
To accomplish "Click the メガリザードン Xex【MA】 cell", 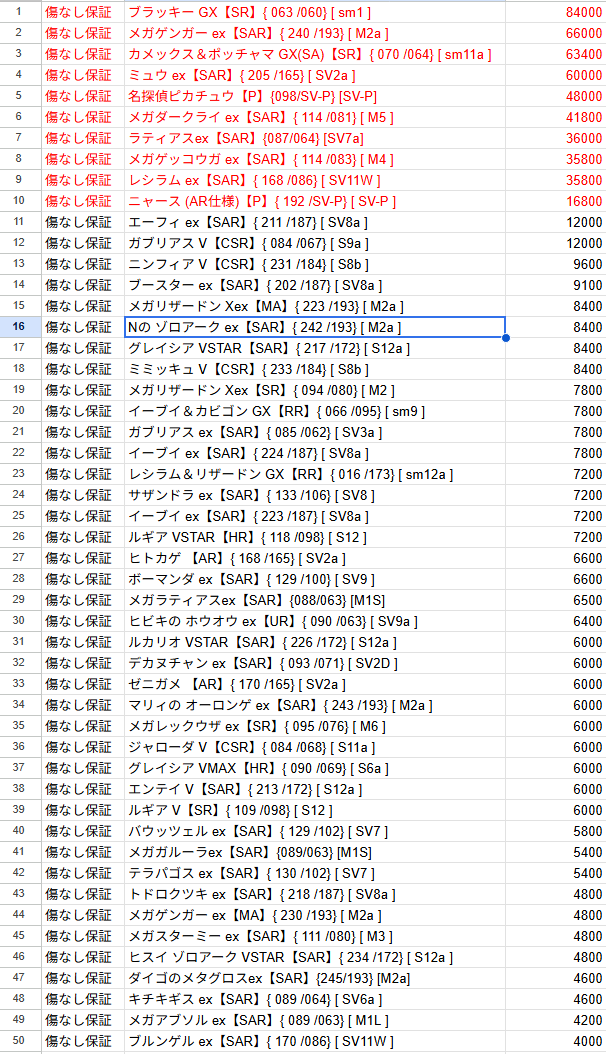I will (x=314, y=306).
